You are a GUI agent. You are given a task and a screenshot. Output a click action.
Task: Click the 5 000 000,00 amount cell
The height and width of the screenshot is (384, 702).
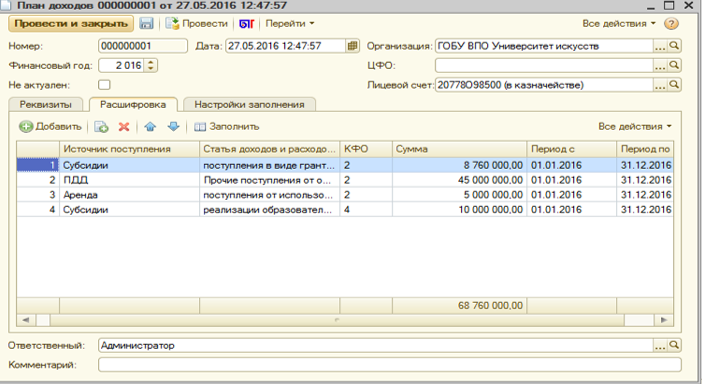(x=459, y=195)
